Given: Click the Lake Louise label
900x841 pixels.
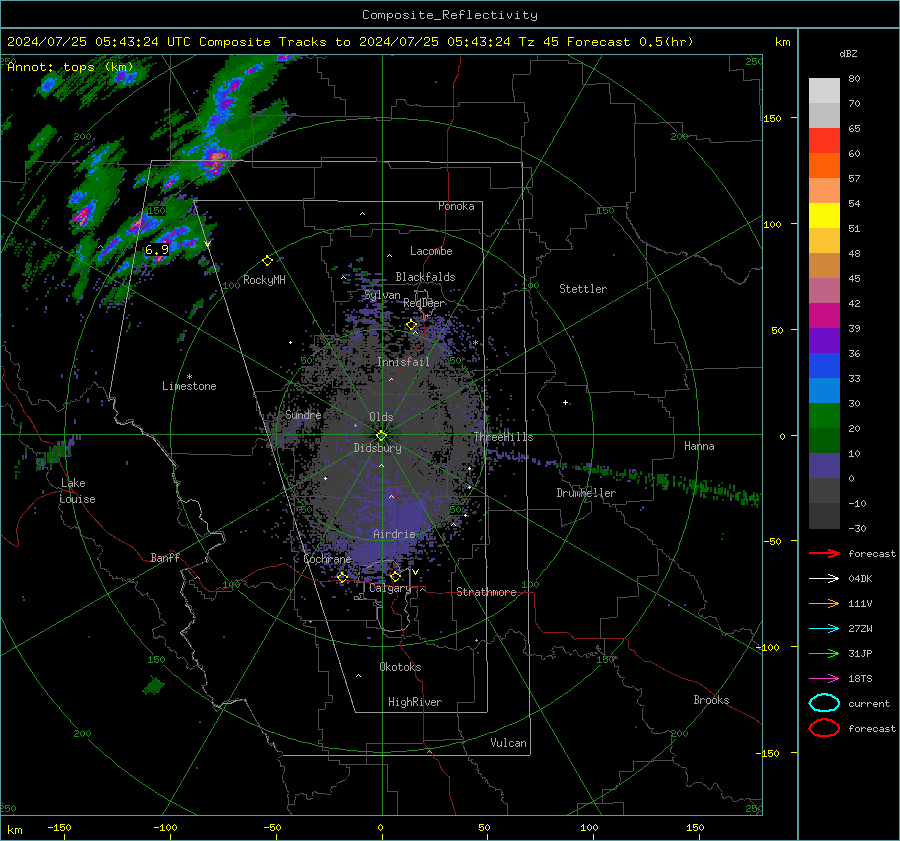Looking at the screenshot, I should 77,491.
